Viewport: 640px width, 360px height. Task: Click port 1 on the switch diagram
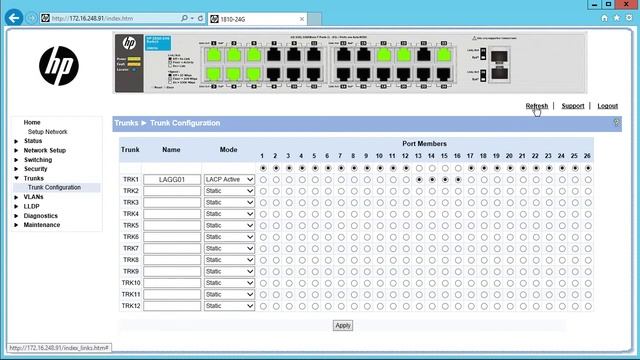coord(213,55)
